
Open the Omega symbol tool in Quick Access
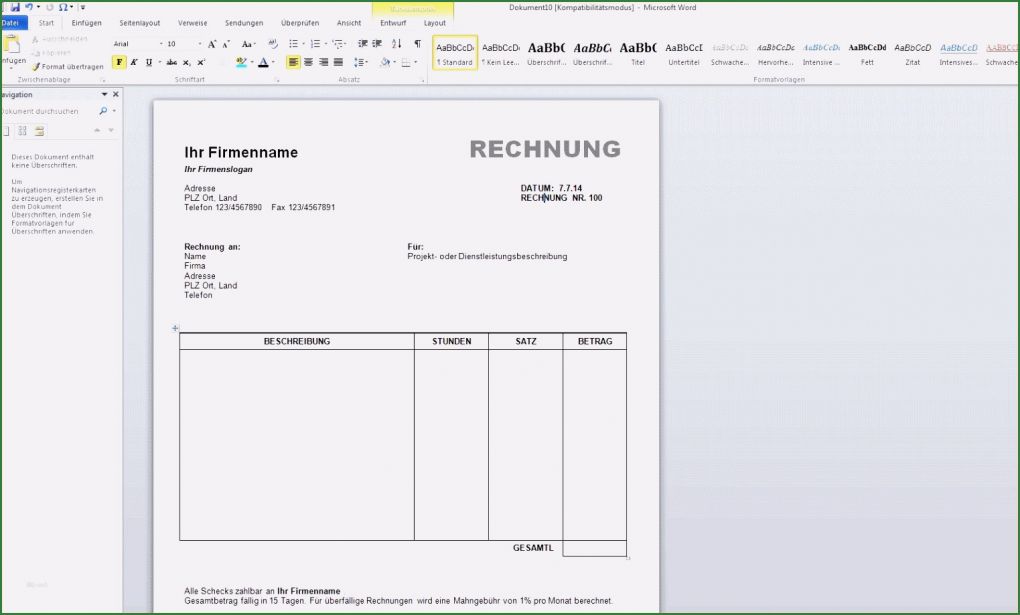click(x=64, y=6)
